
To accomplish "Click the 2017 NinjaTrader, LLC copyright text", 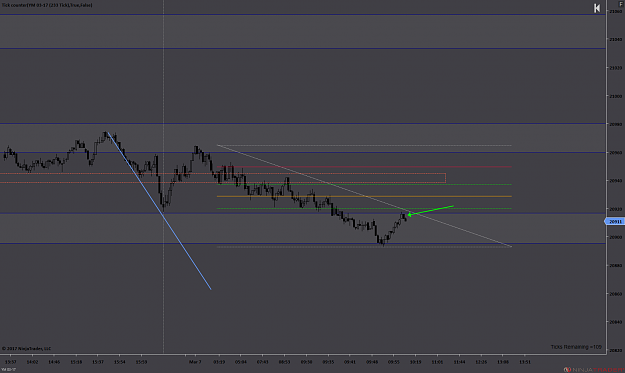I will pos(26,348).
